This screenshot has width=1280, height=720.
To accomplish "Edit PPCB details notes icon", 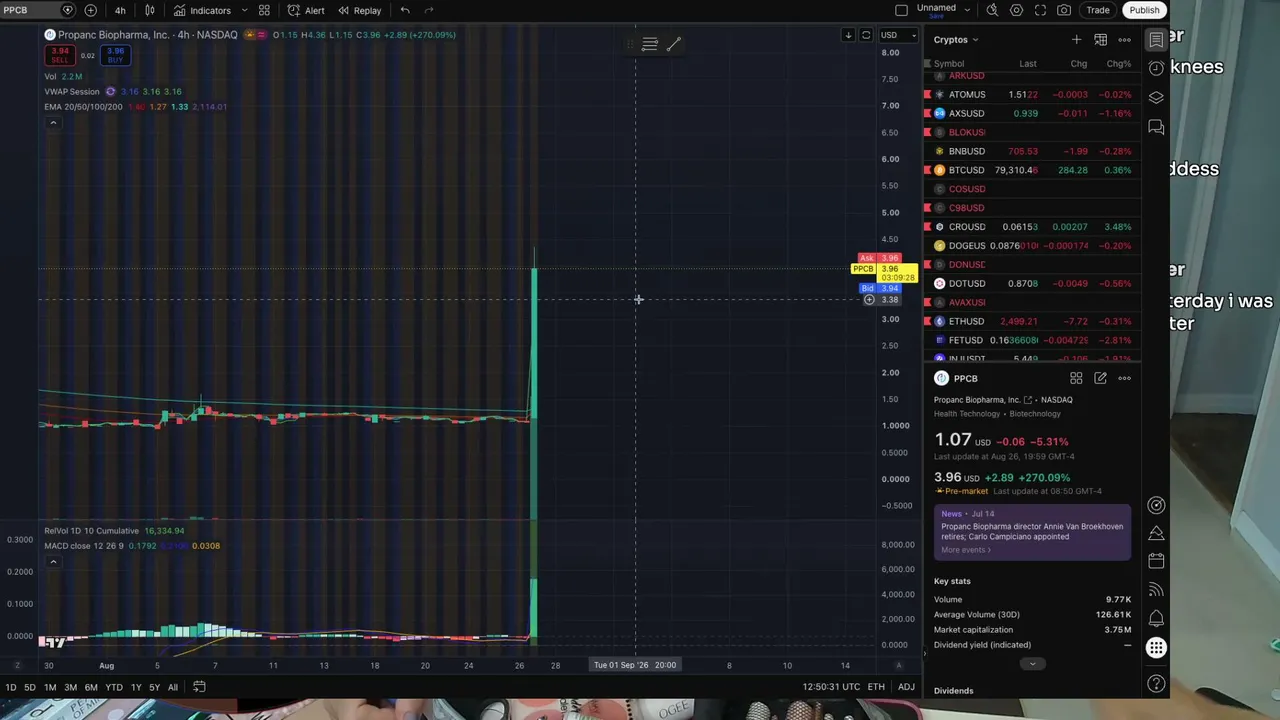I will pyautogui.click(x=1100, y=378).
